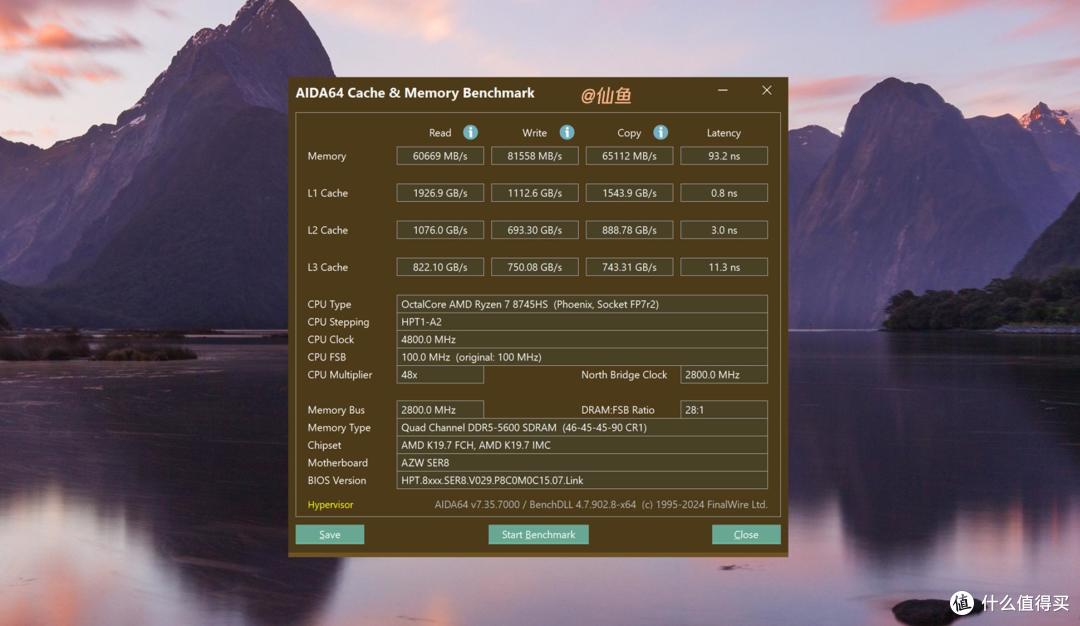Click CPU Multiplier value 48x

pos(440,375)
